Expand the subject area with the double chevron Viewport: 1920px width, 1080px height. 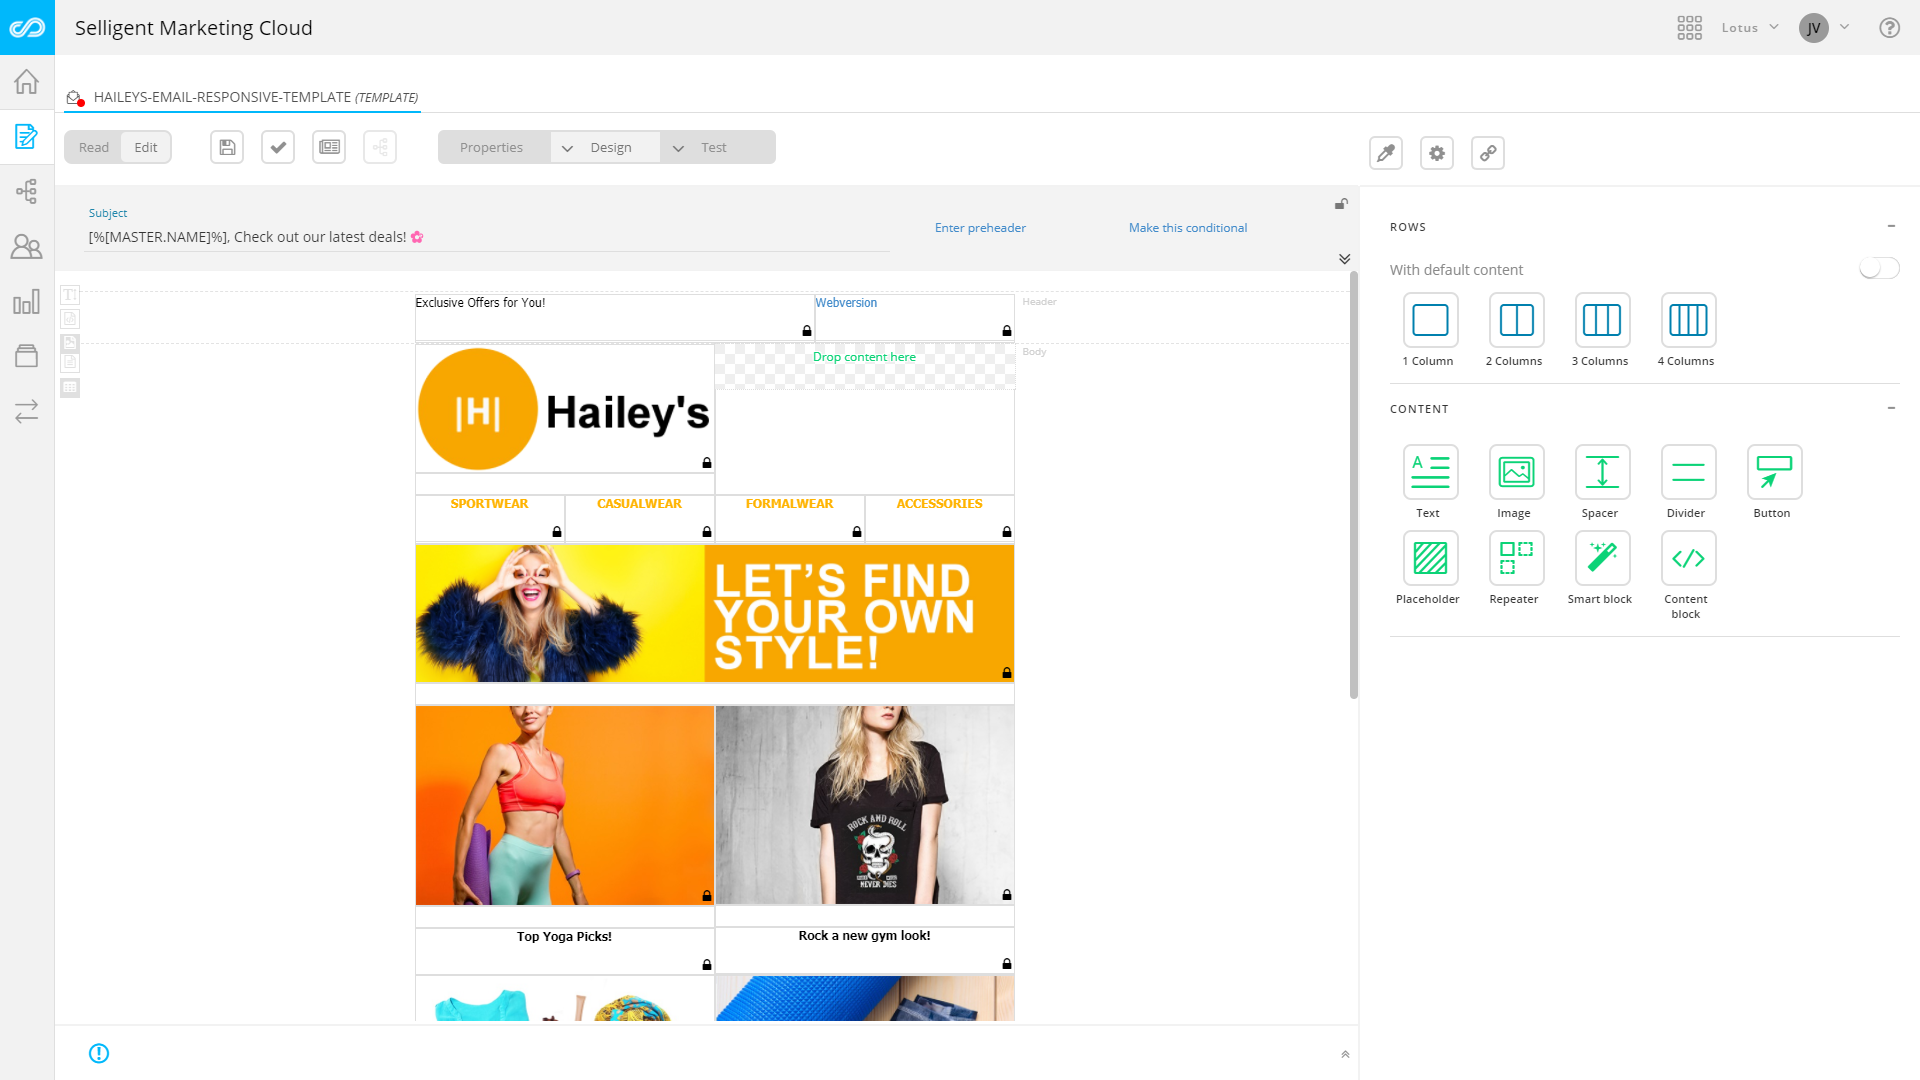click(x=1345, y=258)
